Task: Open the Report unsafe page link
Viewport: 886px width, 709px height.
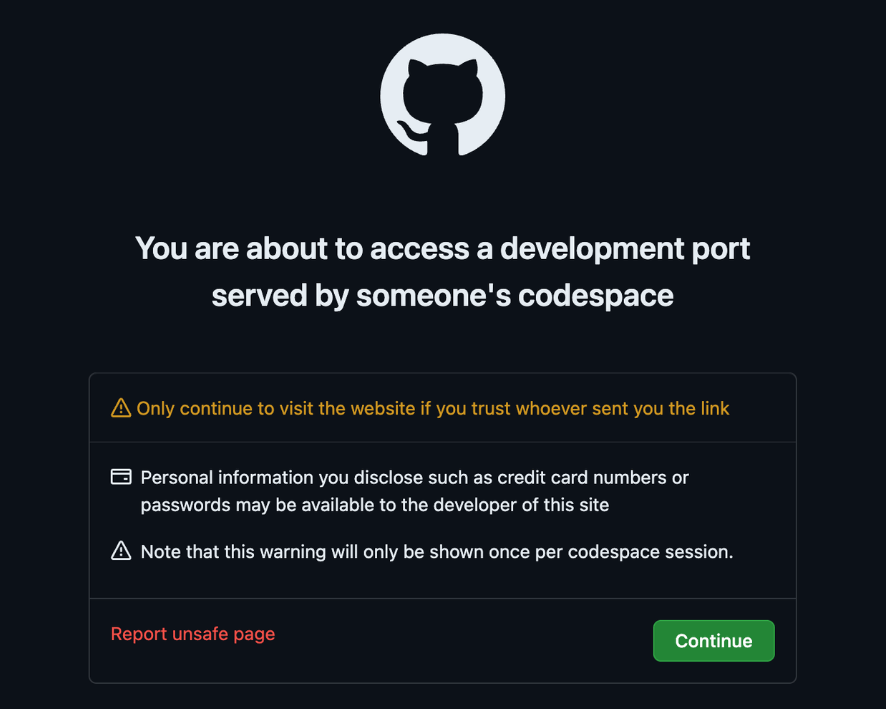Action: coord(192,634)
